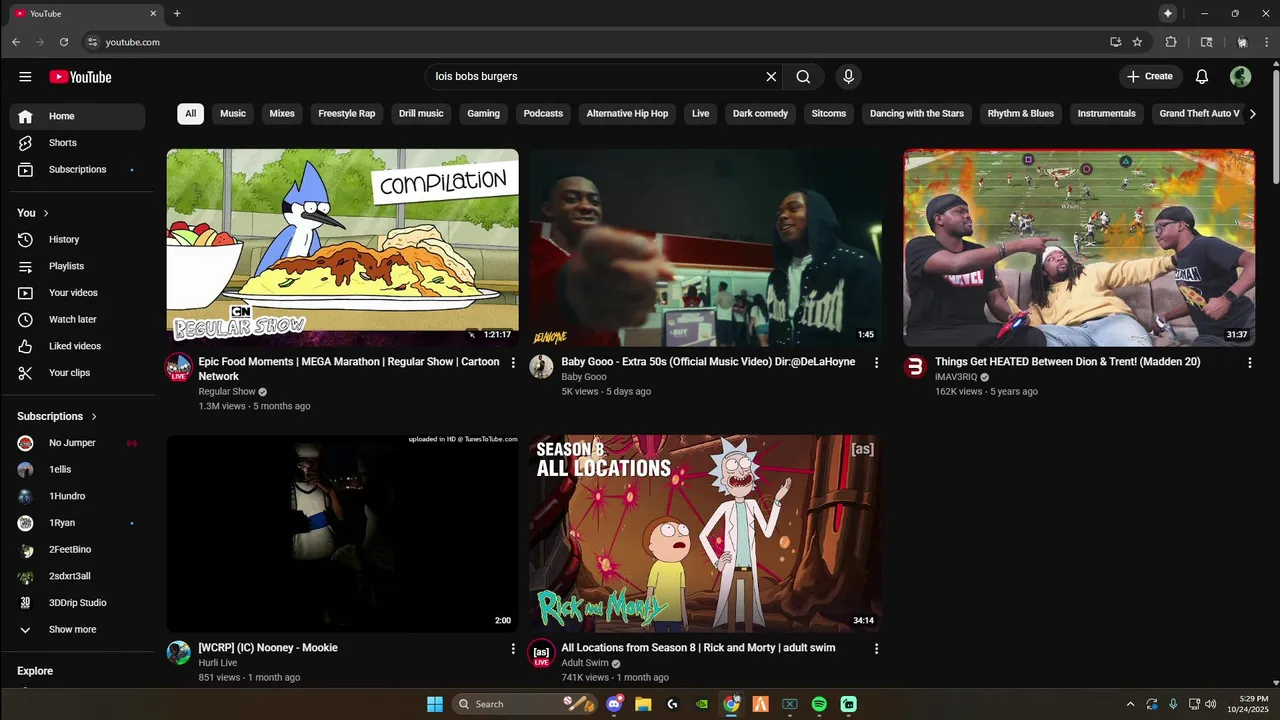Reload the page
The image size is (1280, 720).
[64, 42]
